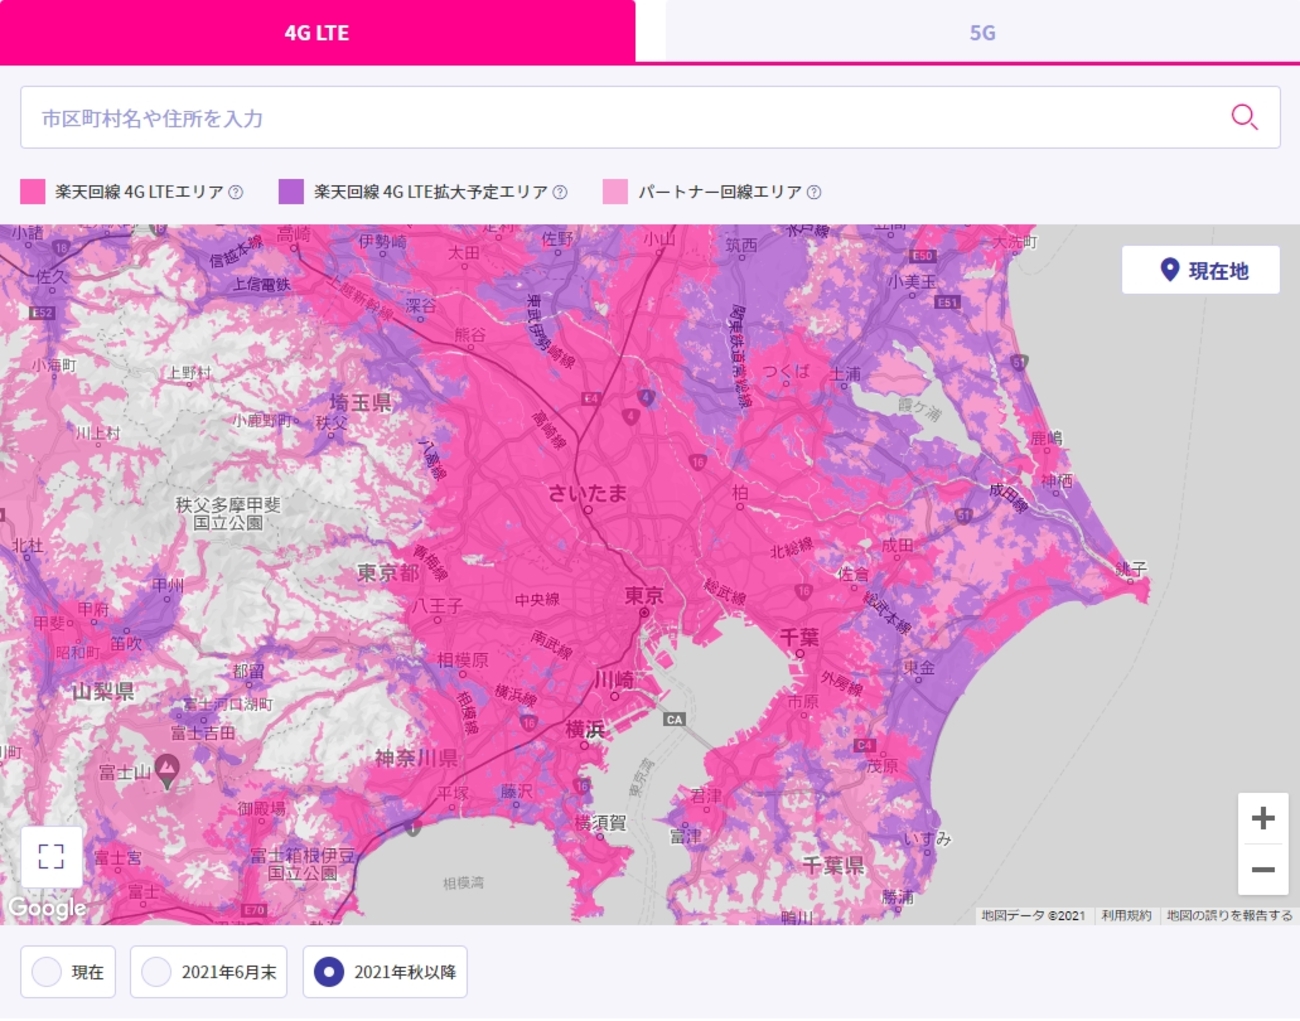Click the 神奈川県 prefecture label
This screenshot has width=1300, height=1021.
coord(416,757)
